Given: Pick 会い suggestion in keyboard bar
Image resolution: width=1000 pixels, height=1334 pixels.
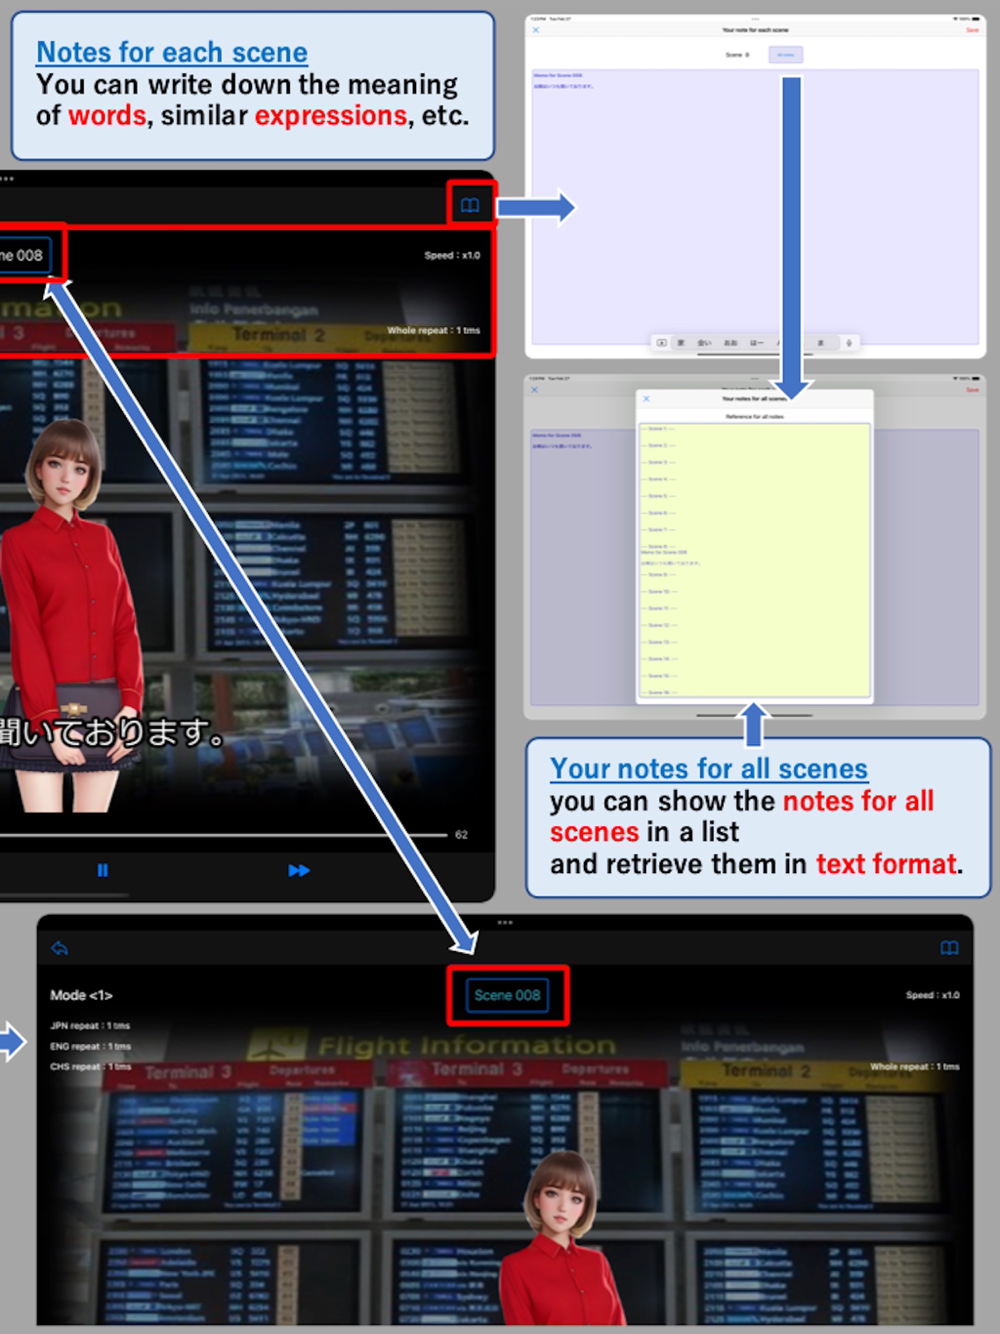Looking at the screenshot, I should coord(704,343).
